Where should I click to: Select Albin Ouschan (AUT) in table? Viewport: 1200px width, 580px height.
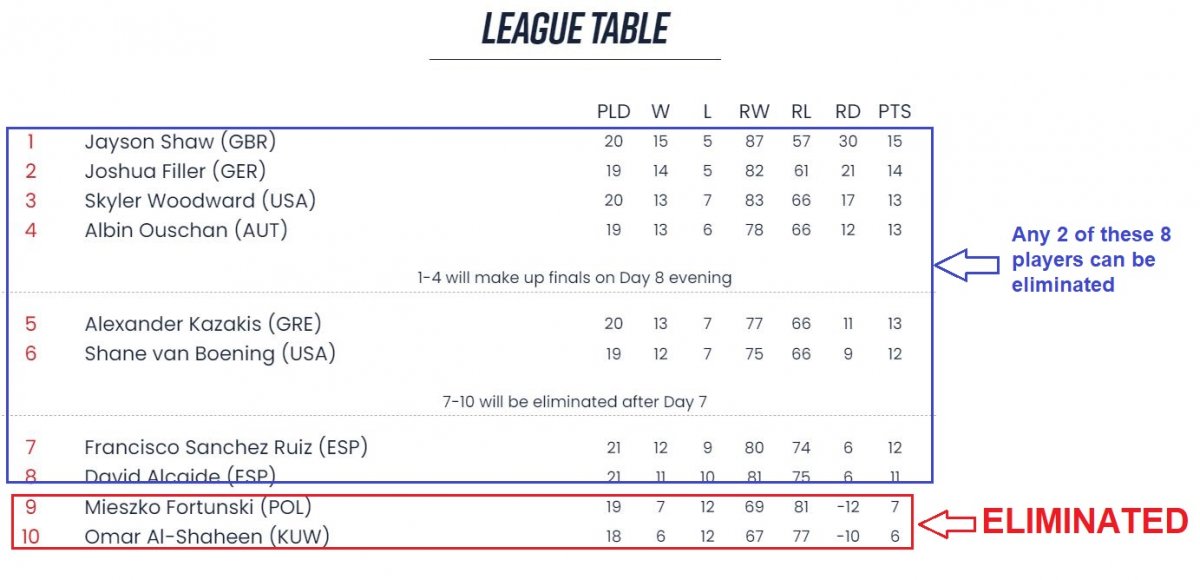point(186,230)
